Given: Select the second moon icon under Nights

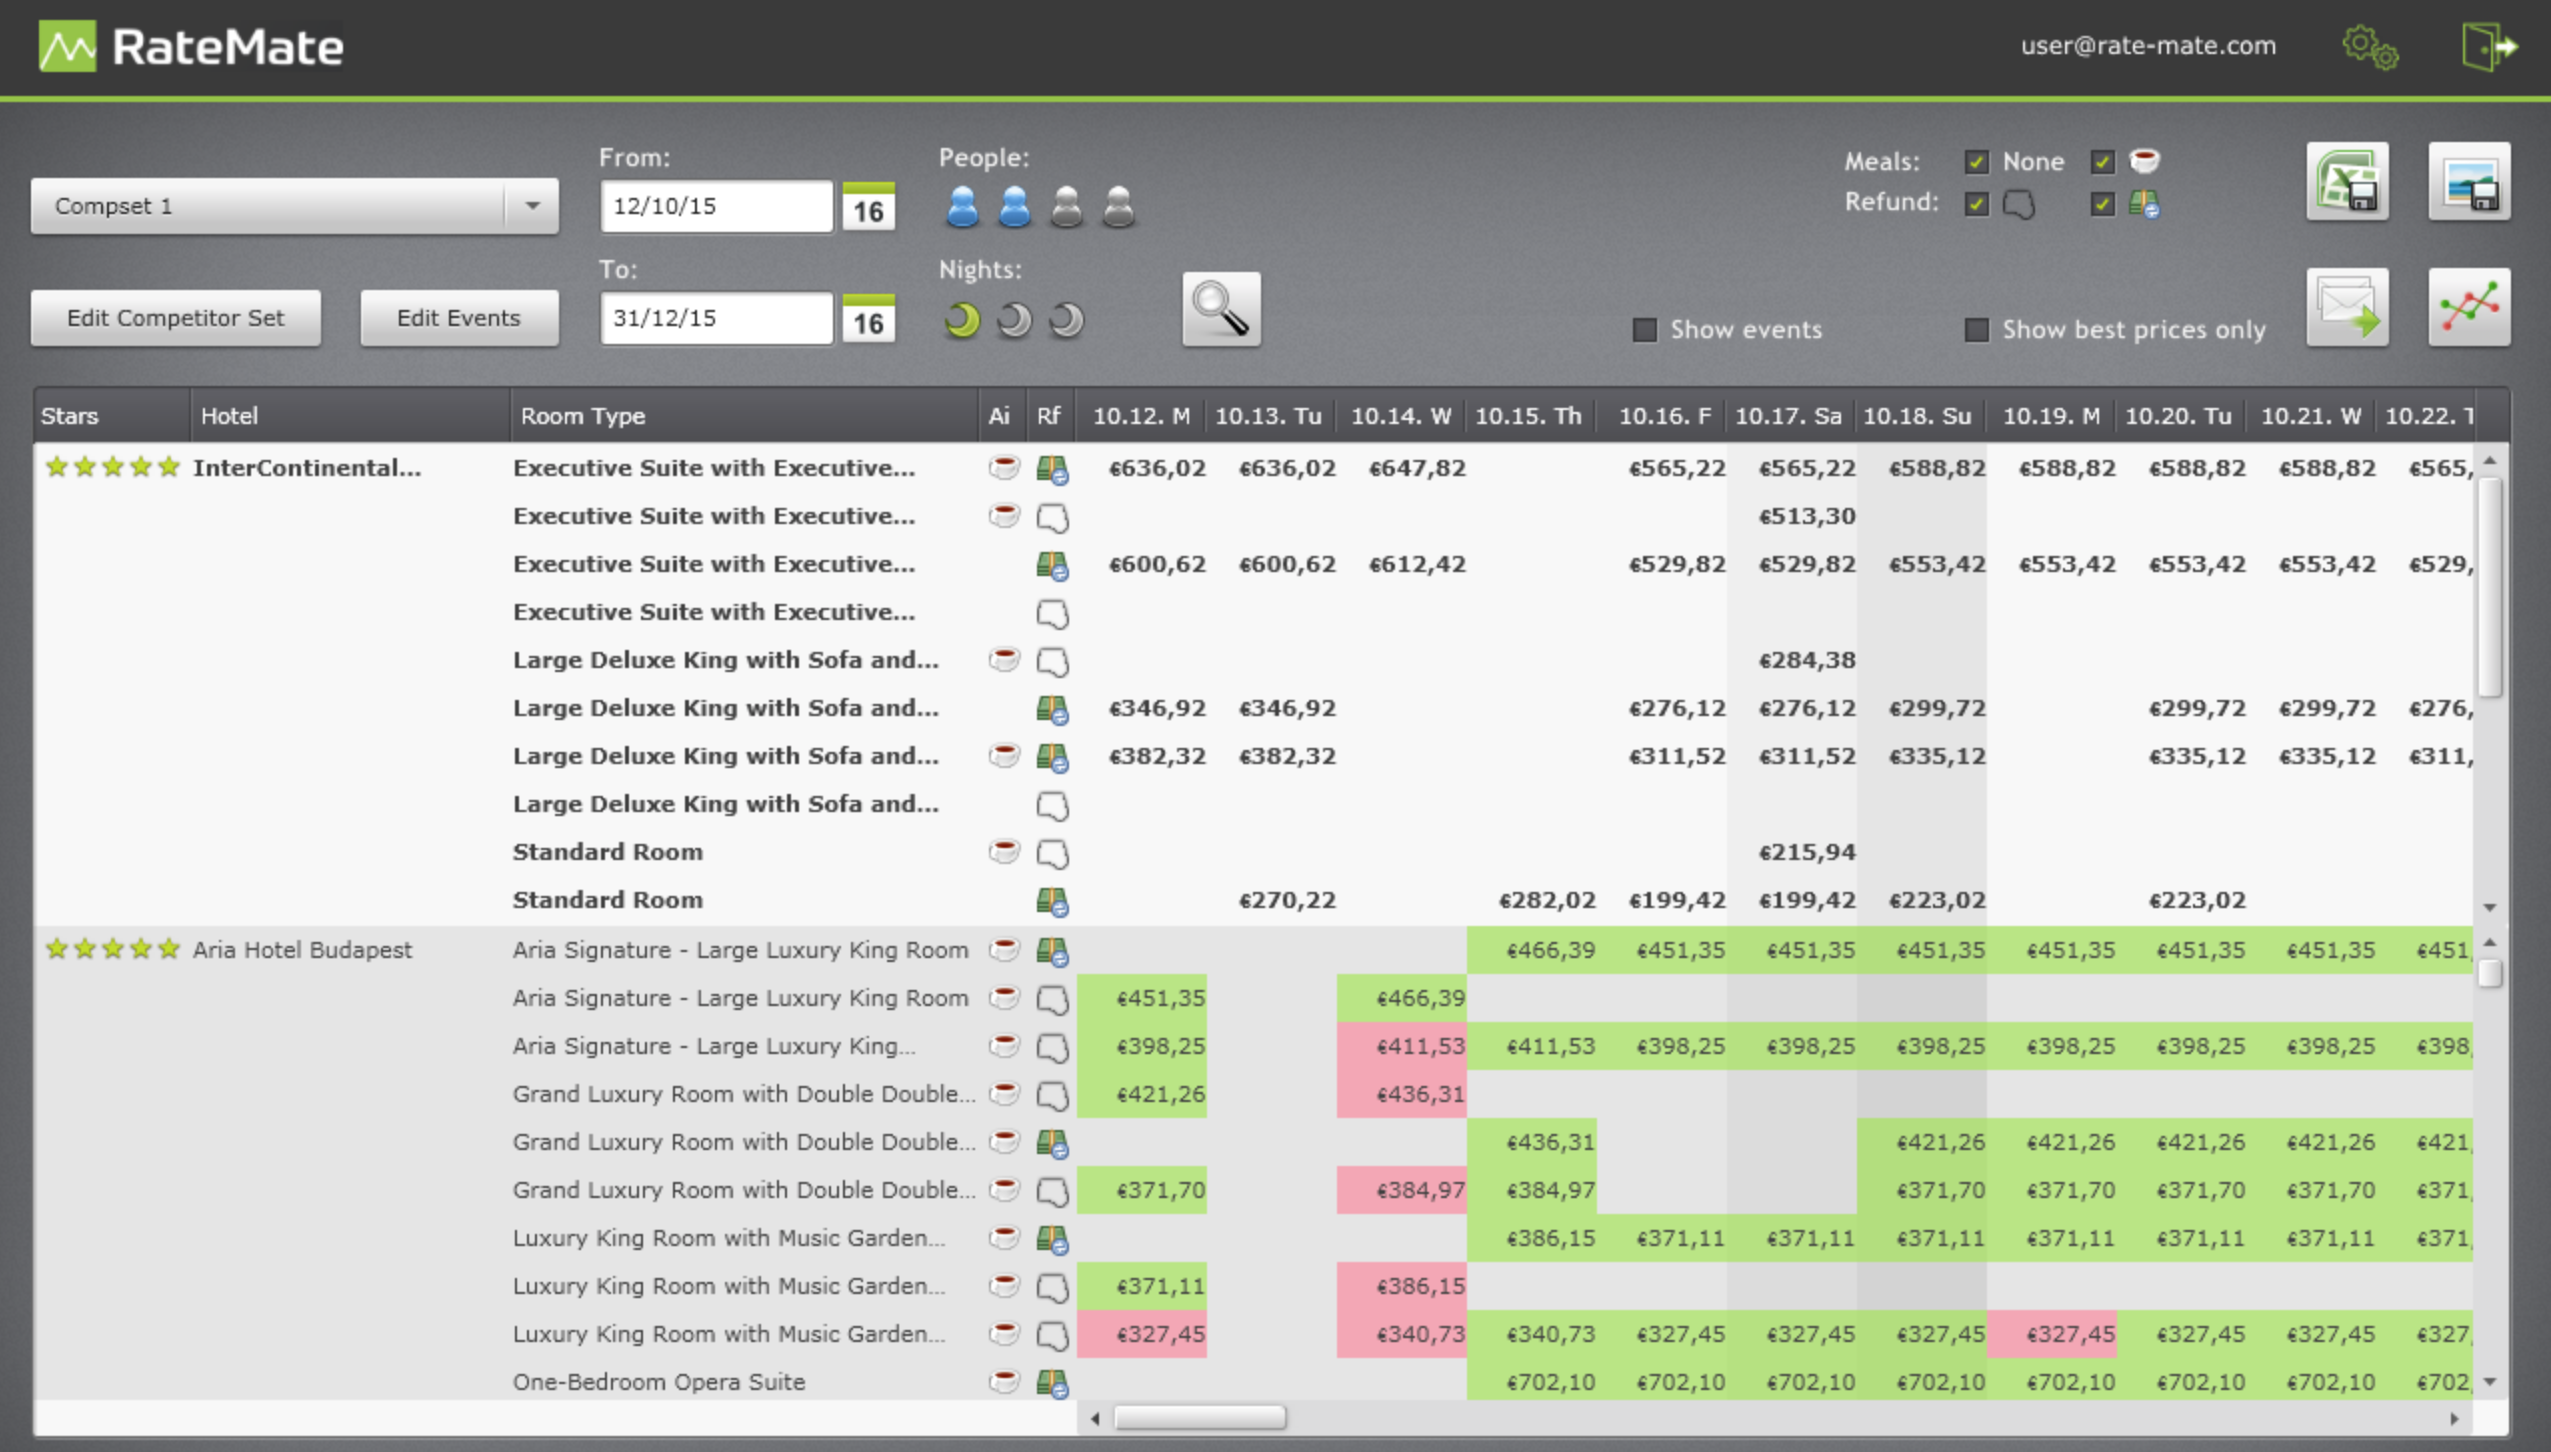Looking at the screenshot, I should point(1013,318).
